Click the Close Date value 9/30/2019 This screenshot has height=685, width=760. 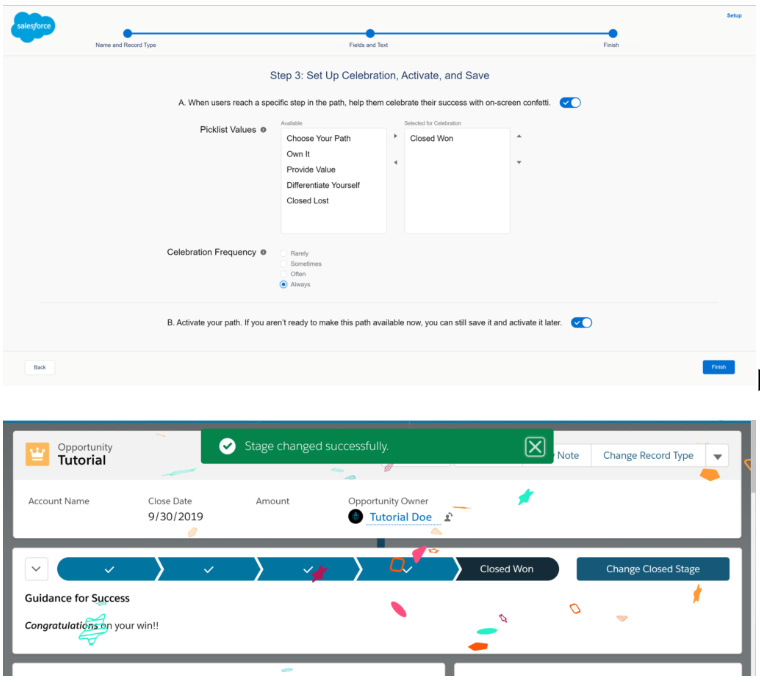[x=175, y=517]
